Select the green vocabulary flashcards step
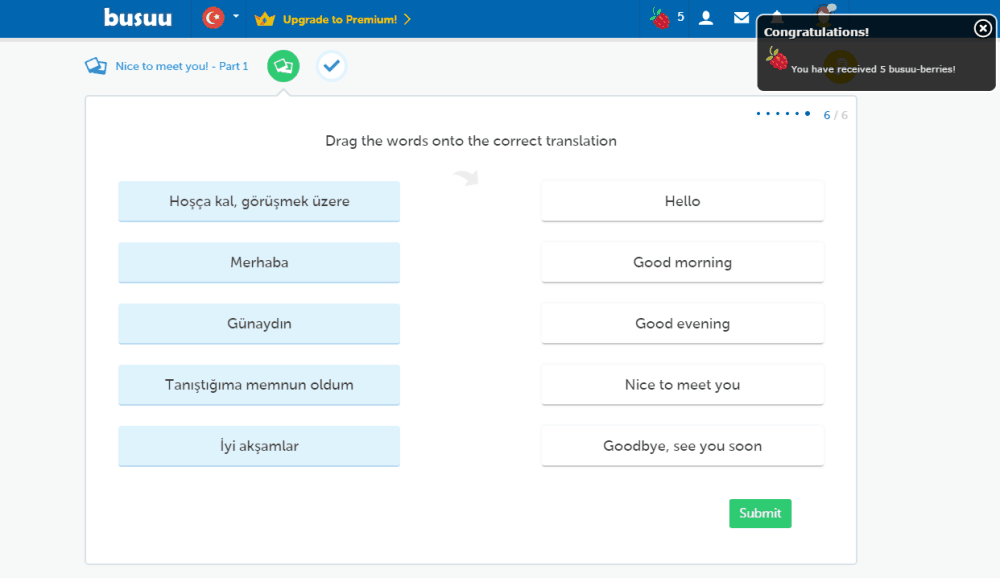 coord(283,66)
